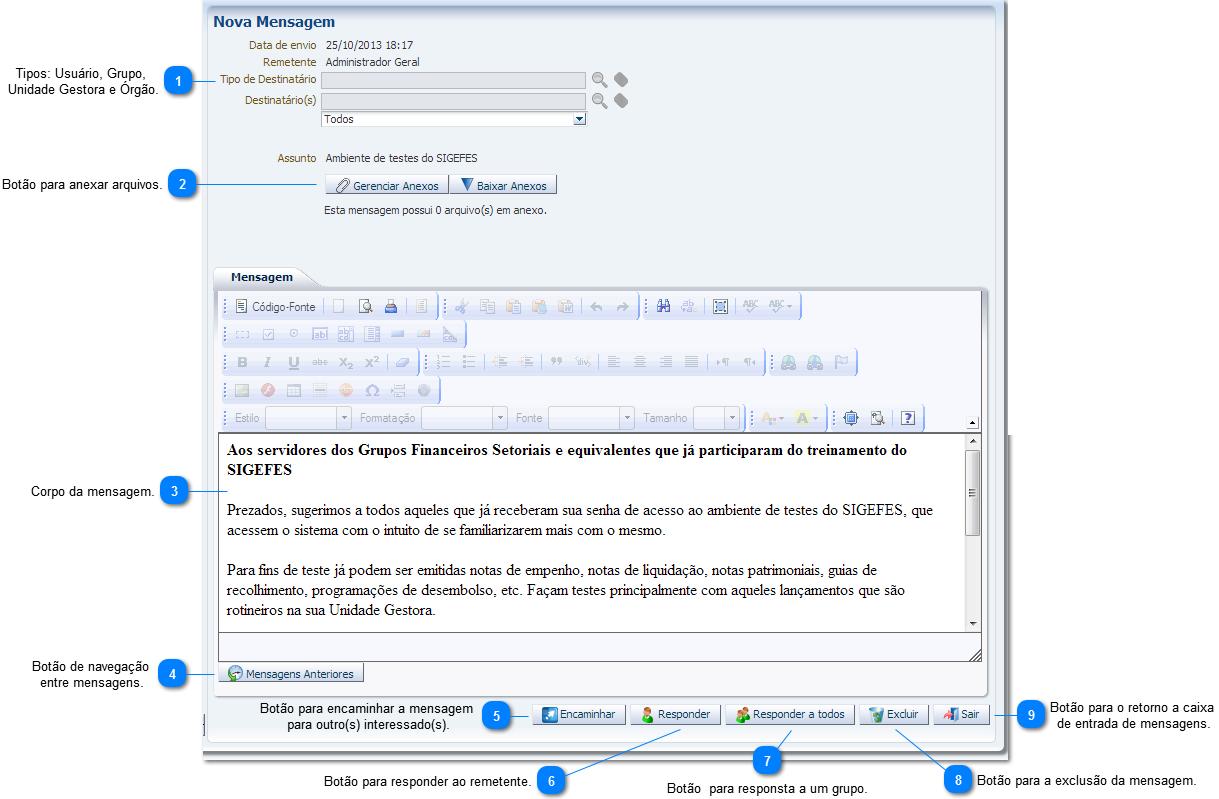Expand the Fonte dropdown

(627, 418)
